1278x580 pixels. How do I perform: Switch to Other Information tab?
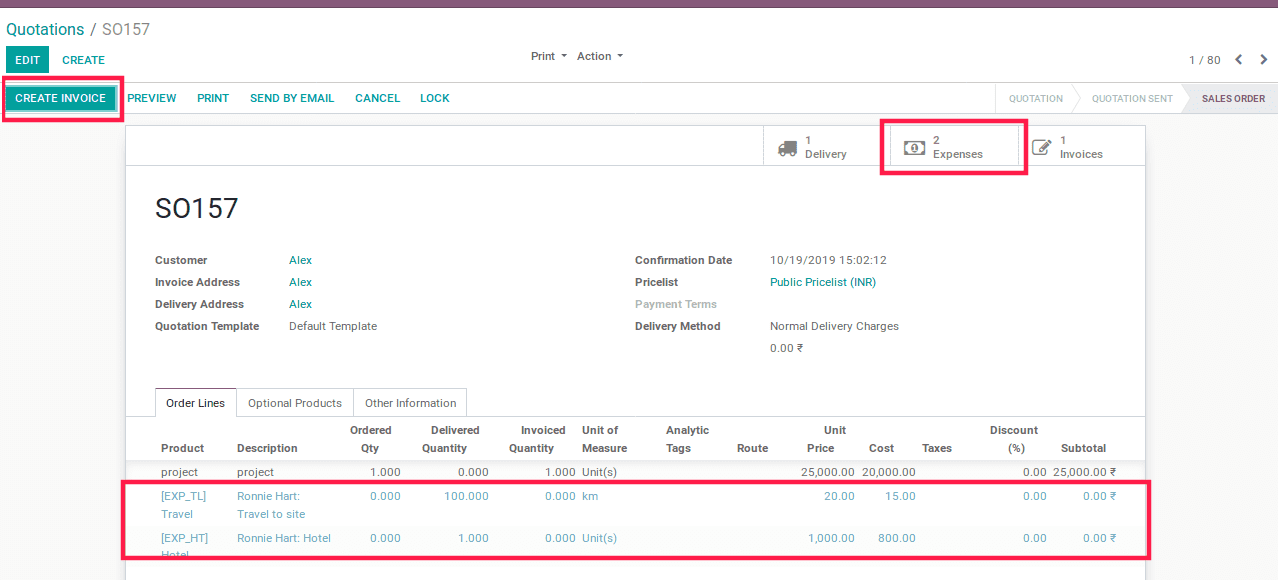pyautogui.click(x=410, y=403)
